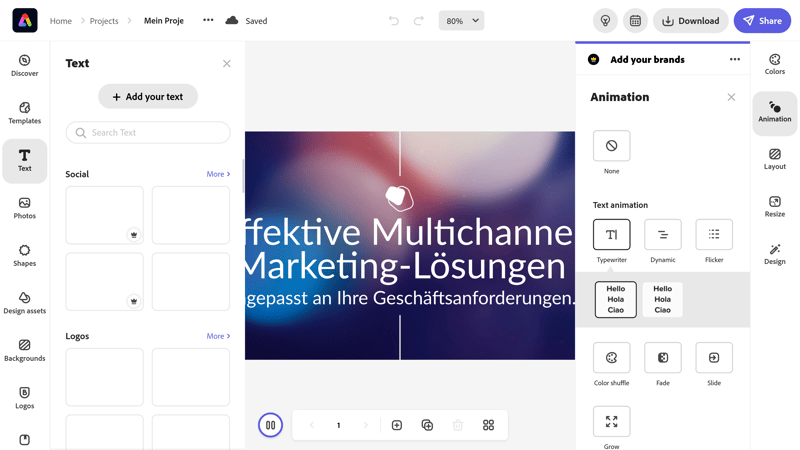
Task: Open the 80% zoom dropdown
Action: [x=461, y=21]
